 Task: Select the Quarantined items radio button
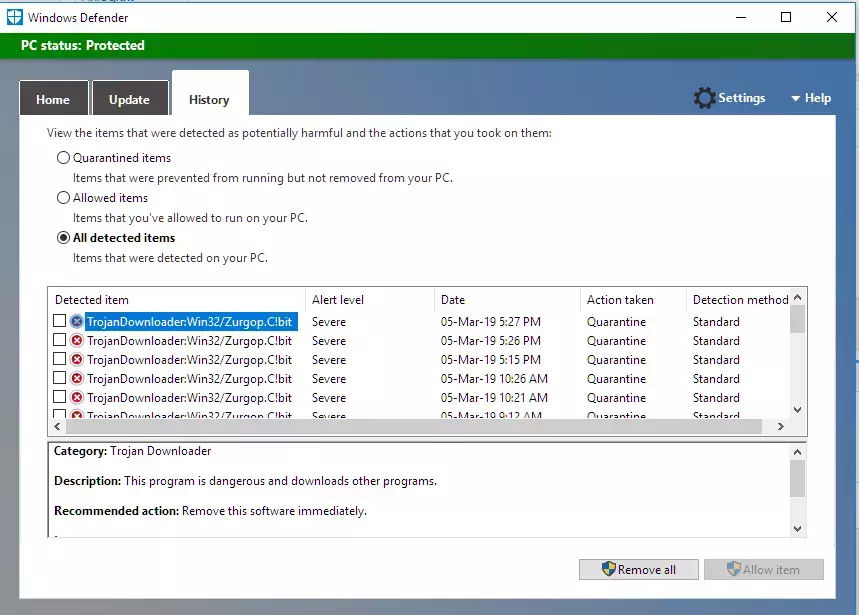click(x=64, y=158)
